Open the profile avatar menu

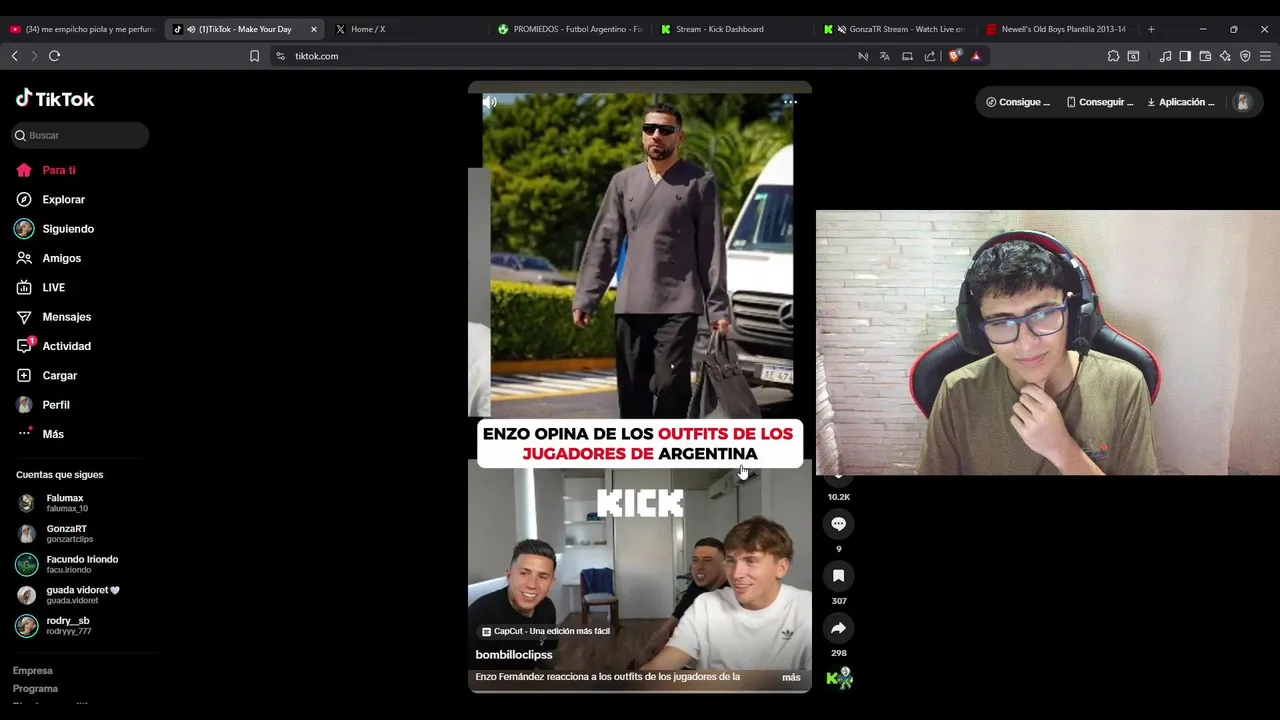[1242, 102]
